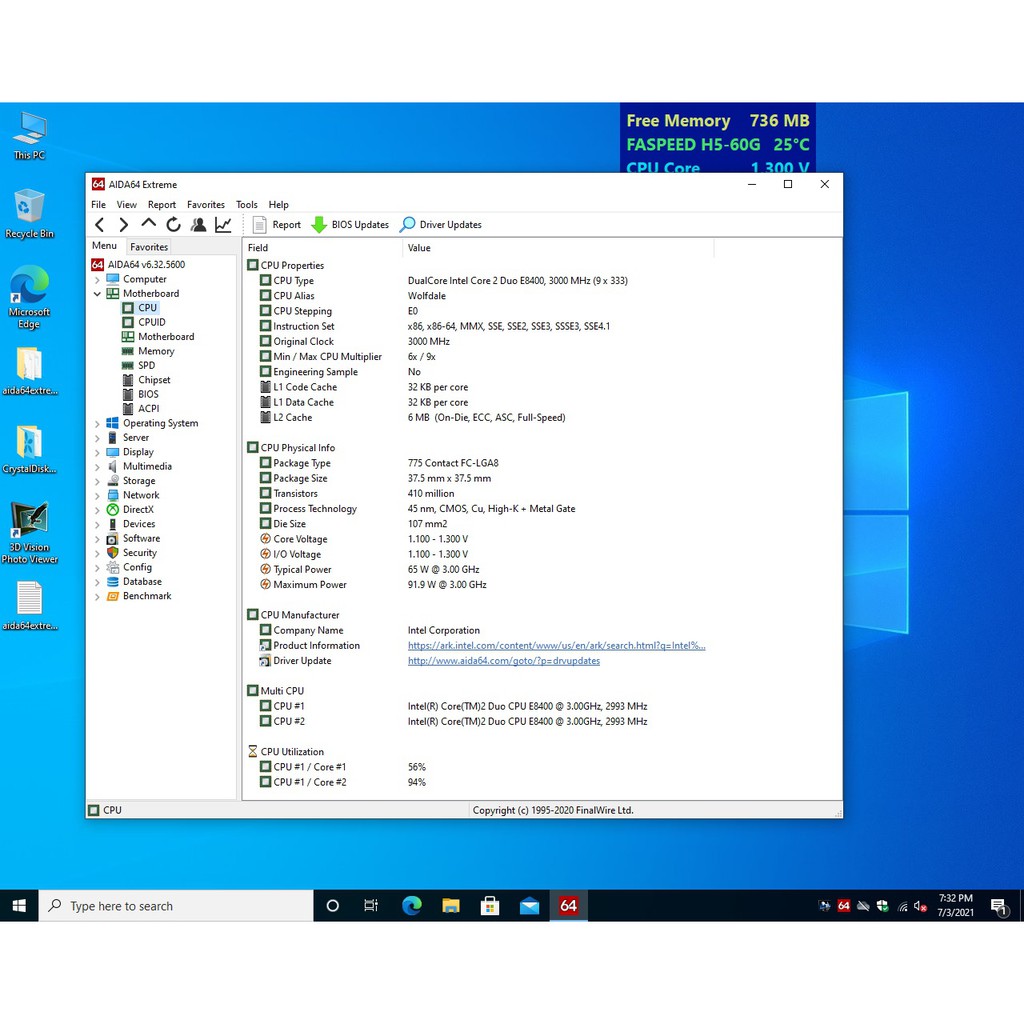The image size is (1024, 1024).
Task: Select CPUID in the Motherboard tree
Action: (x=144, y=322)
